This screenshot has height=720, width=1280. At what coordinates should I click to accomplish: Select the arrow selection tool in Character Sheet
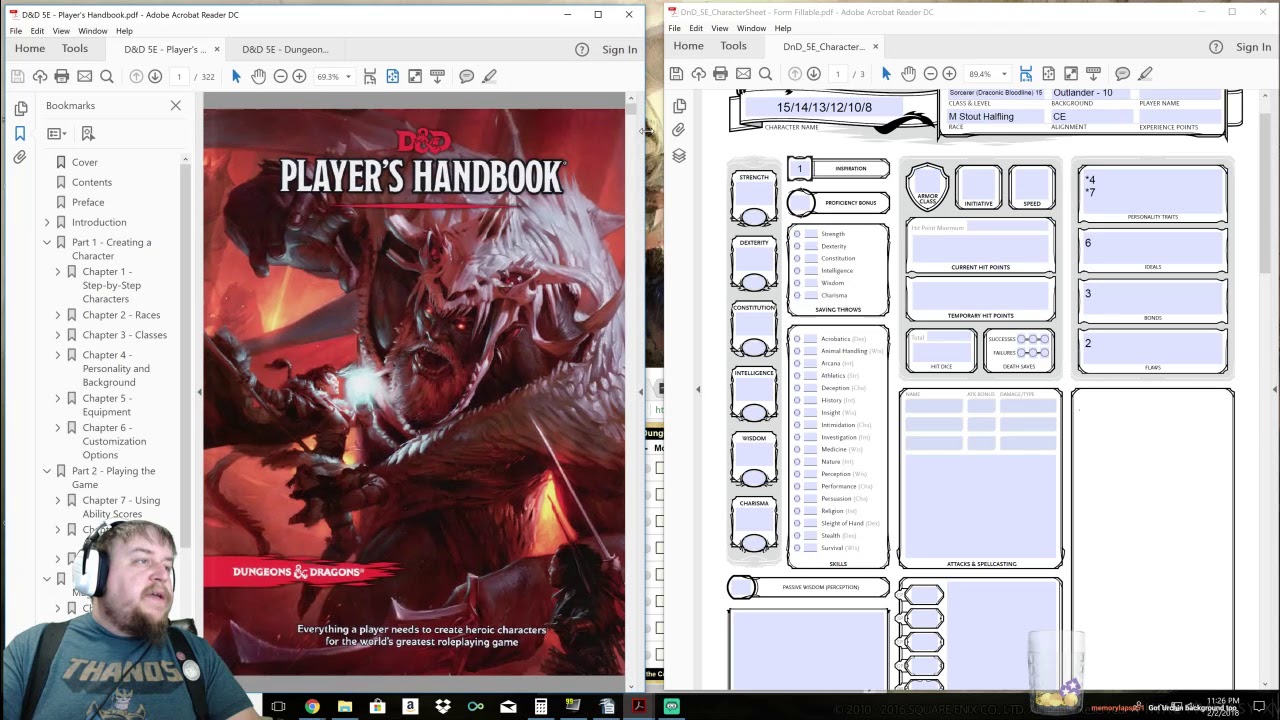[886, 74]
